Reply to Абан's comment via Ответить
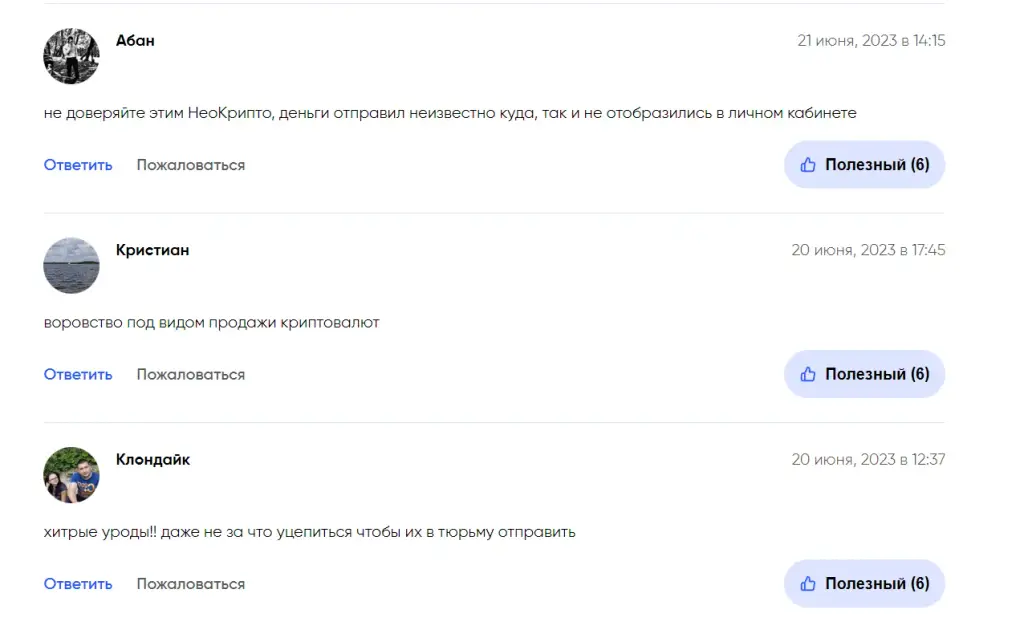The height and width of the screenshot is (626, 1024). tap(78, 165)
